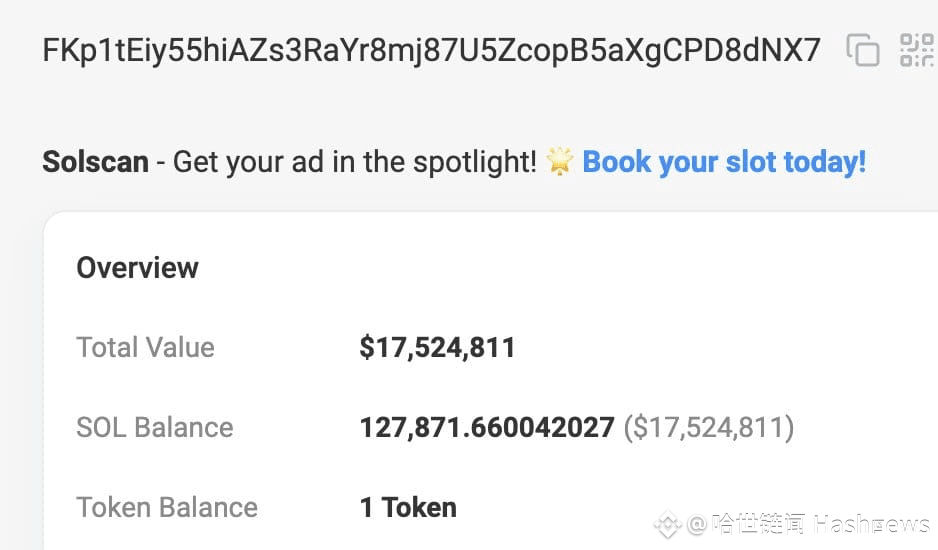Click the Hashnews watermark logo icon

tap(667, 524)
